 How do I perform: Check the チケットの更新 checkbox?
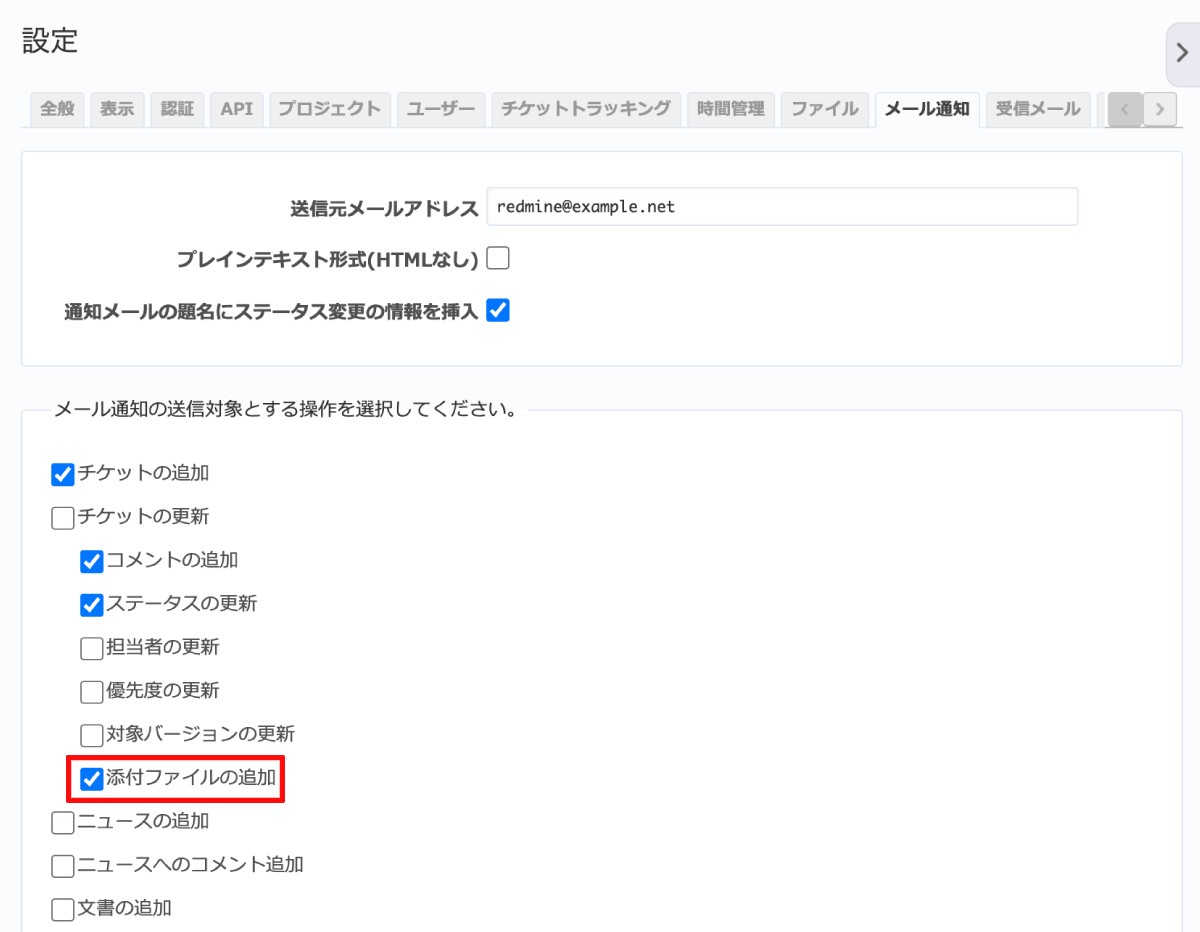click(63, 518)
